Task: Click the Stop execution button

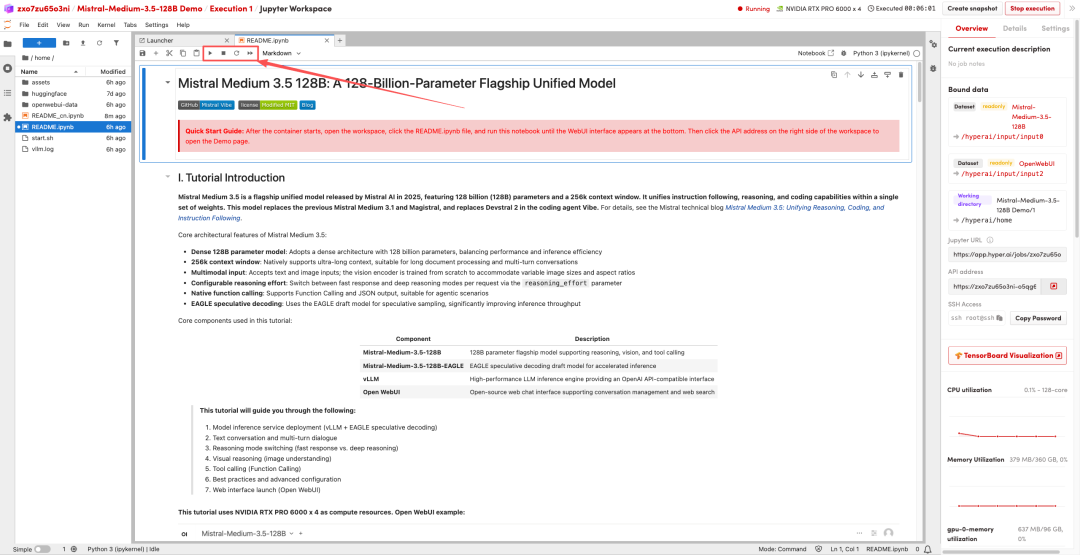Action: [1032, 8]
